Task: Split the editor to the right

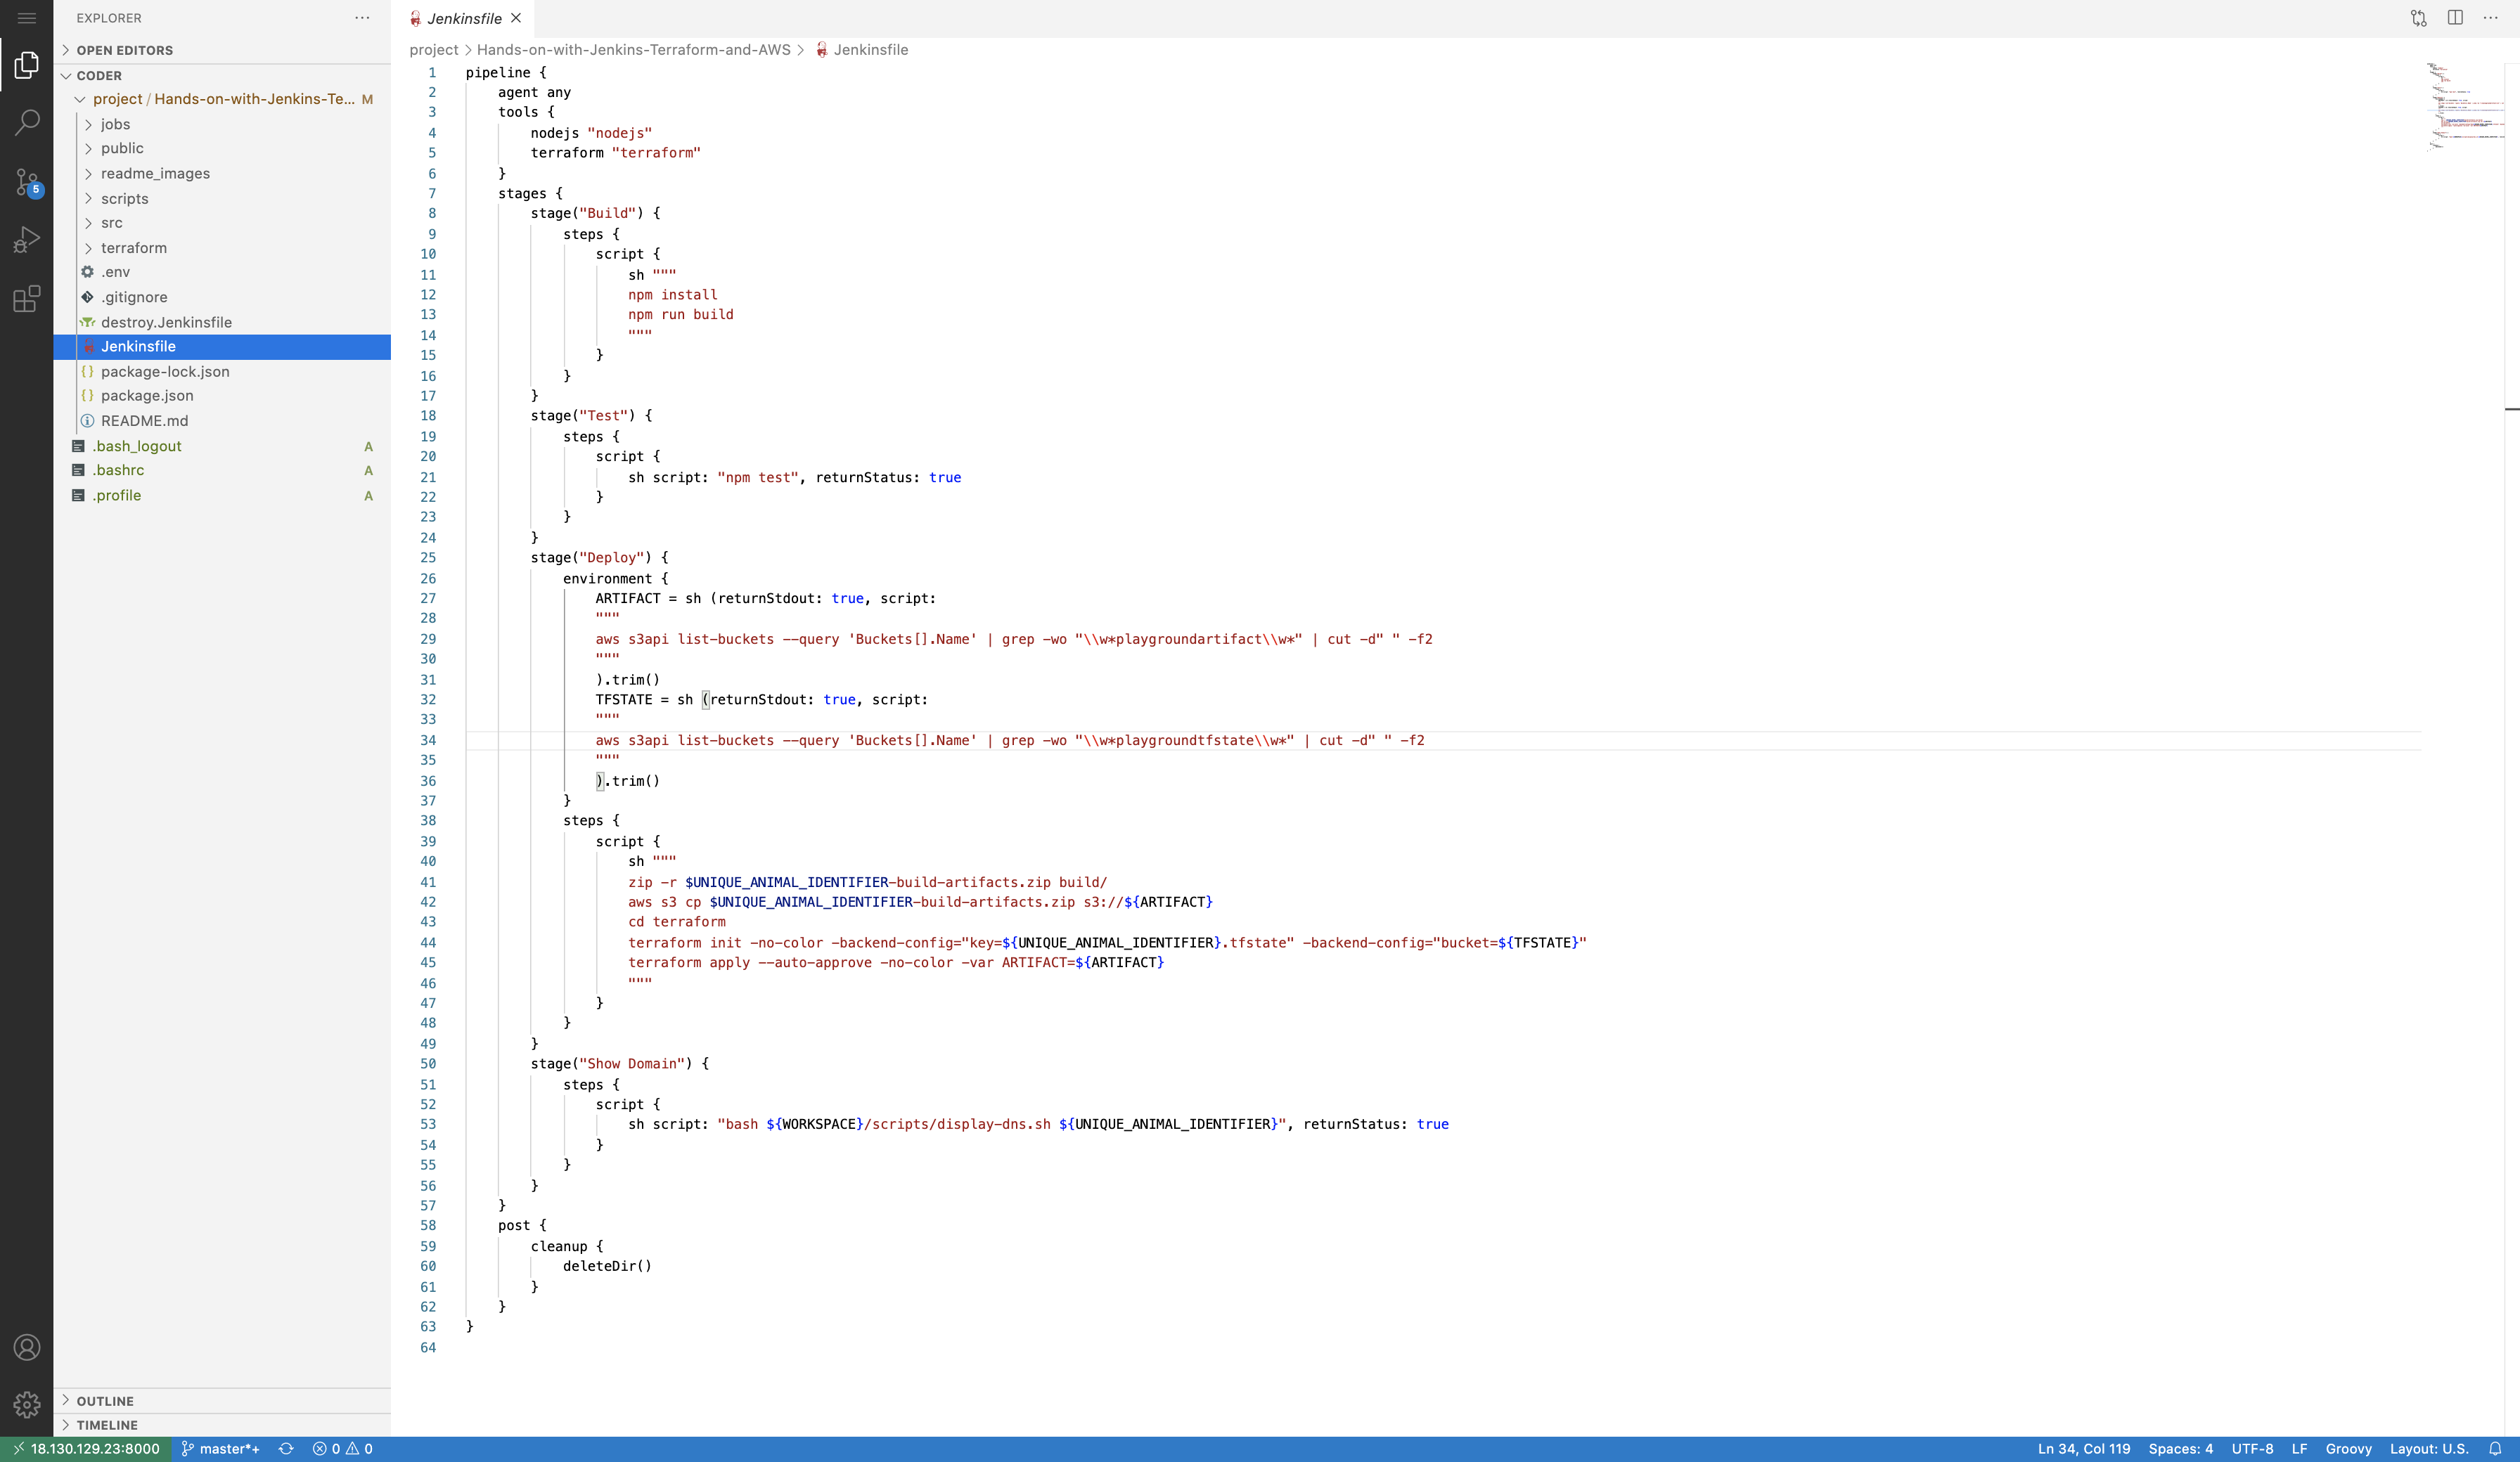Action: (x=2455, y=18)
